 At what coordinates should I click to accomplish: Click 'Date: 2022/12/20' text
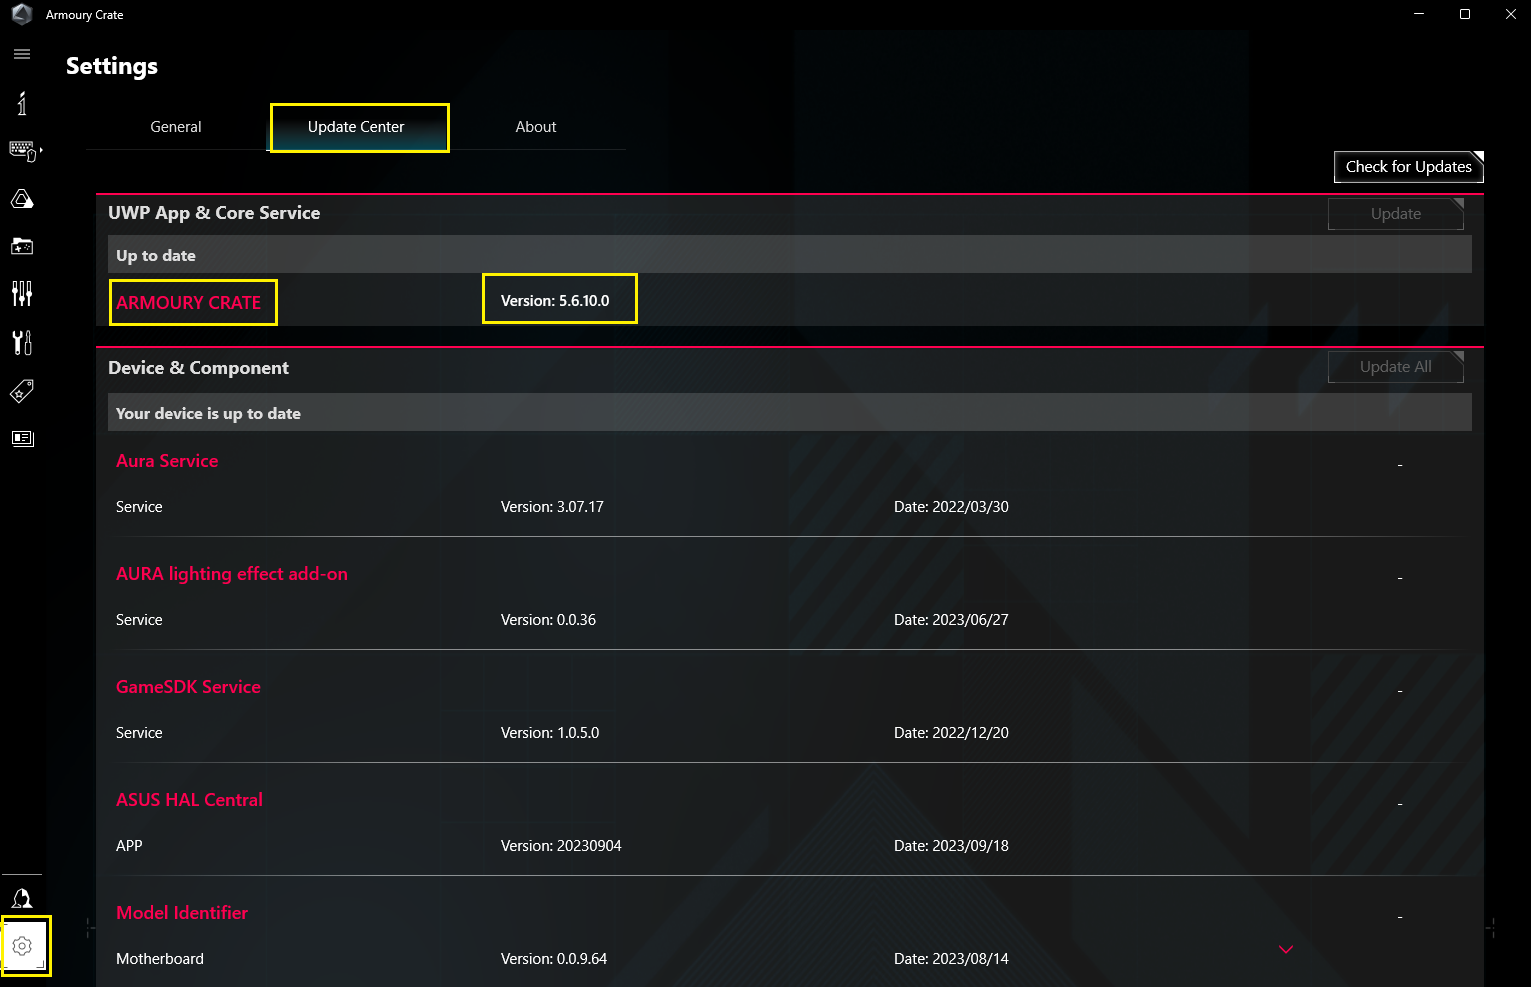951,733
